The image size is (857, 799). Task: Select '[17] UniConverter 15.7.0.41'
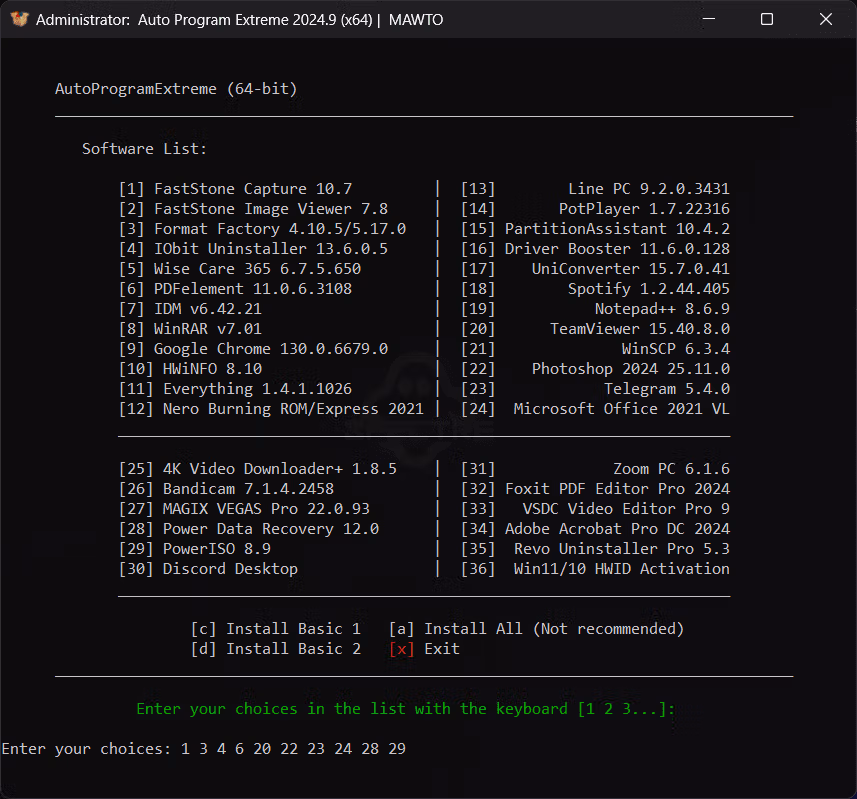tap(595, 269)
